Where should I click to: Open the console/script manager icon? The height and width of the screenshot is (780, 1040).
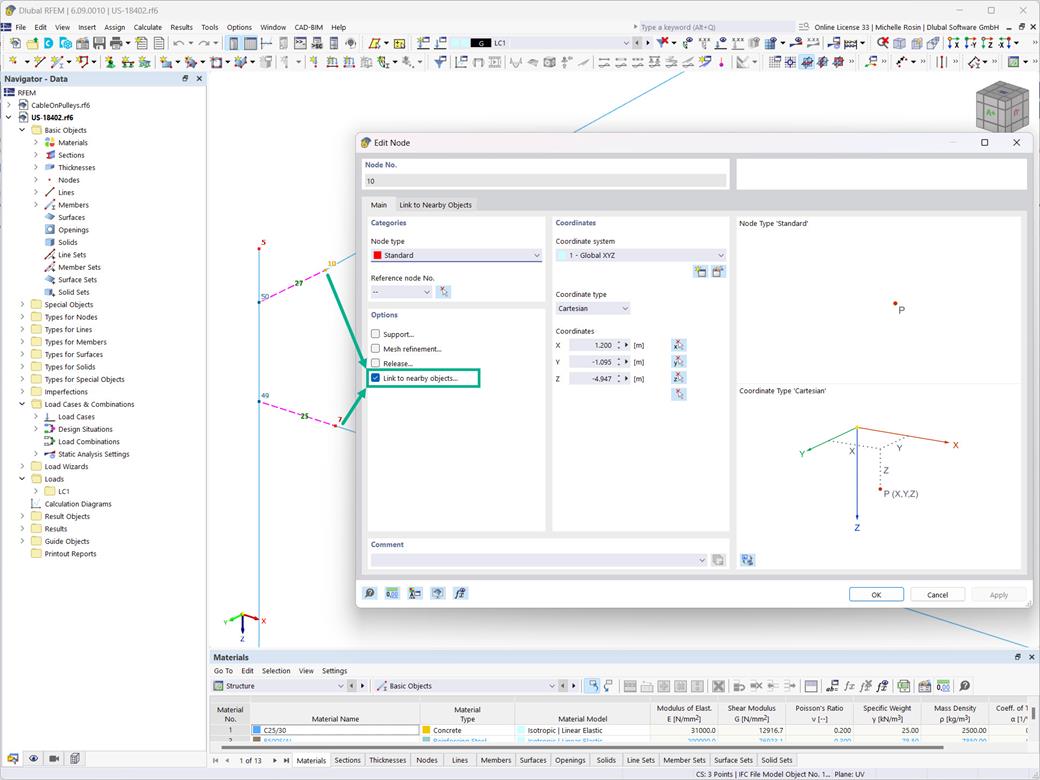(x=300, y=43)
